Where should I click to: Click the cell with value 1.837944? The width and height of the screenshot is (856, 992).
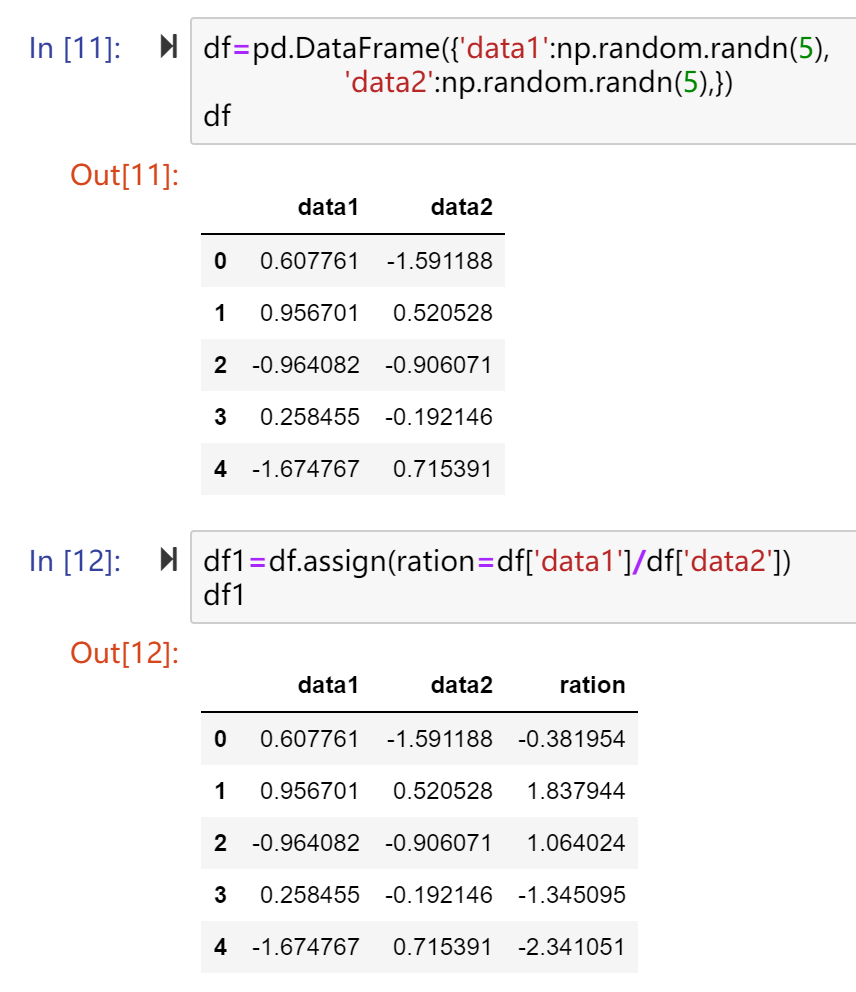[x=576, y=791]
